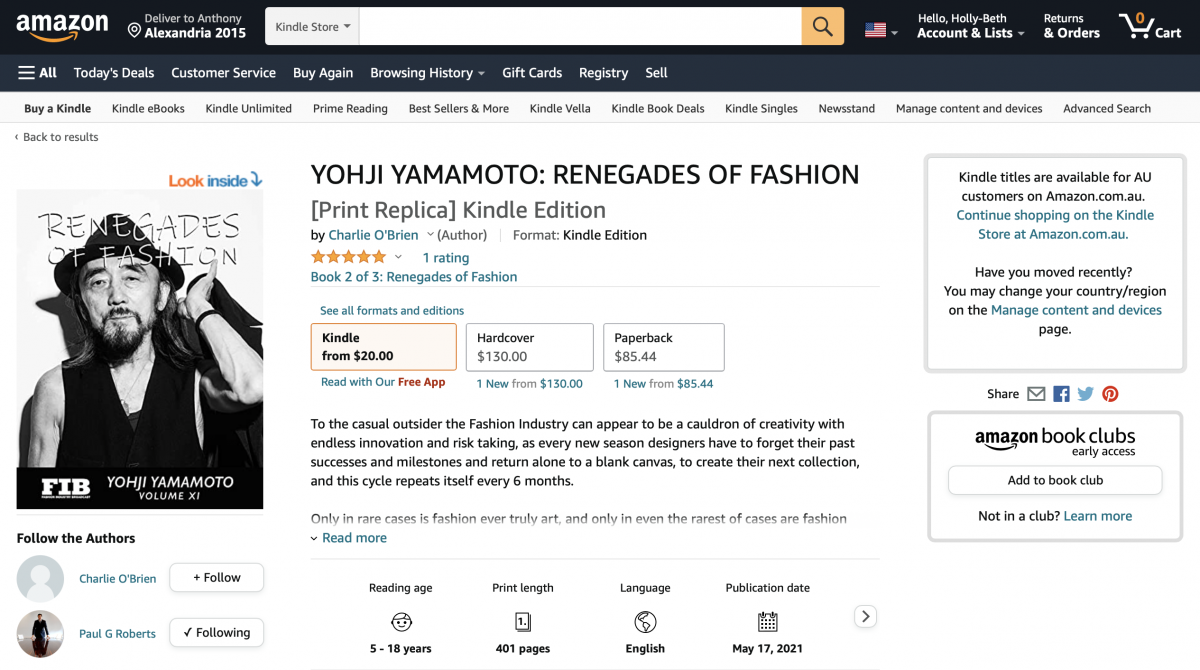1200x670 pixels.
Task: Share this book via email icon
Action: point(1036,394)
